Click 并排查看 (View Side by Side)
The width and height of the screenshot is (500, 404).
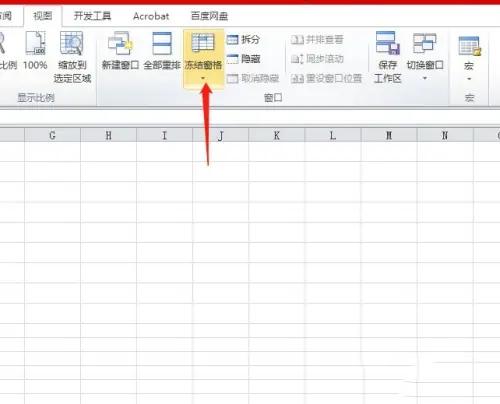click(x=317, y=40)
